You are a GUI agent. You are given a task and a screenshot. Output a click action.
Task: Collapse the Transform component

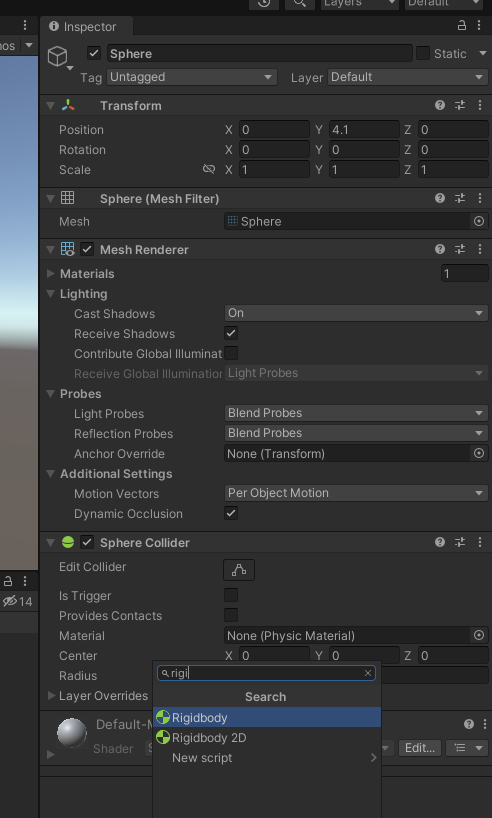click(51, 105)
